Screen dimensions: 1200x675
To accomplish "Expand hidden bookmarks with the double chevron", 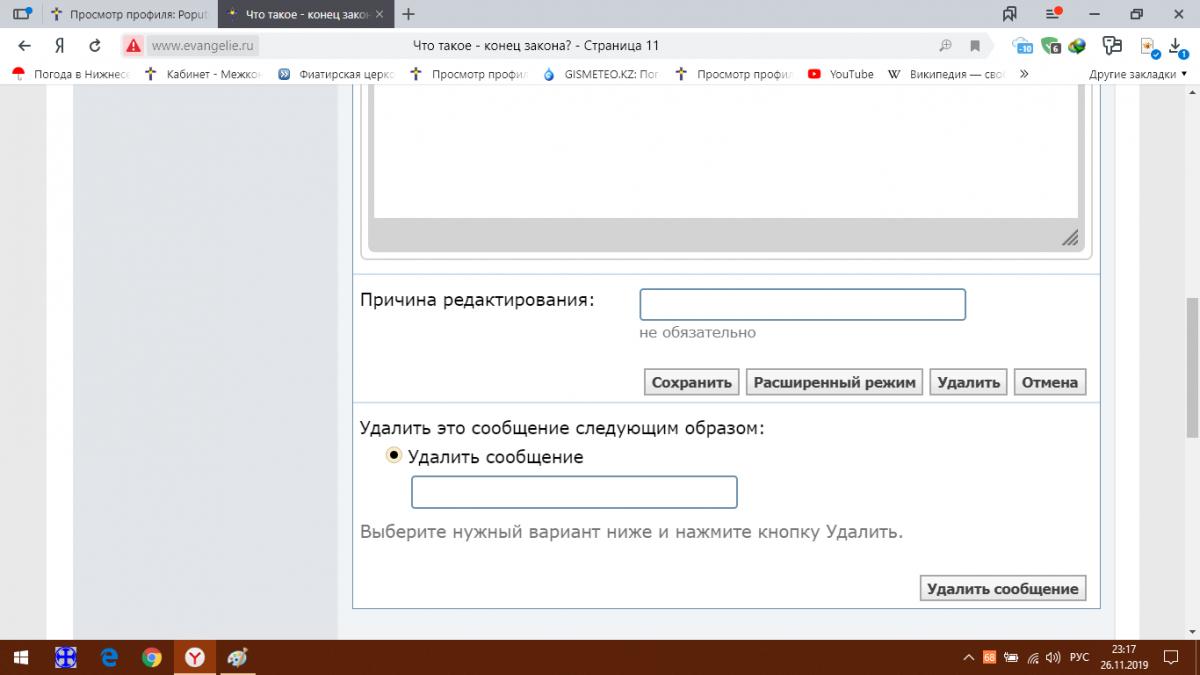I will (x=1022, y=74).
